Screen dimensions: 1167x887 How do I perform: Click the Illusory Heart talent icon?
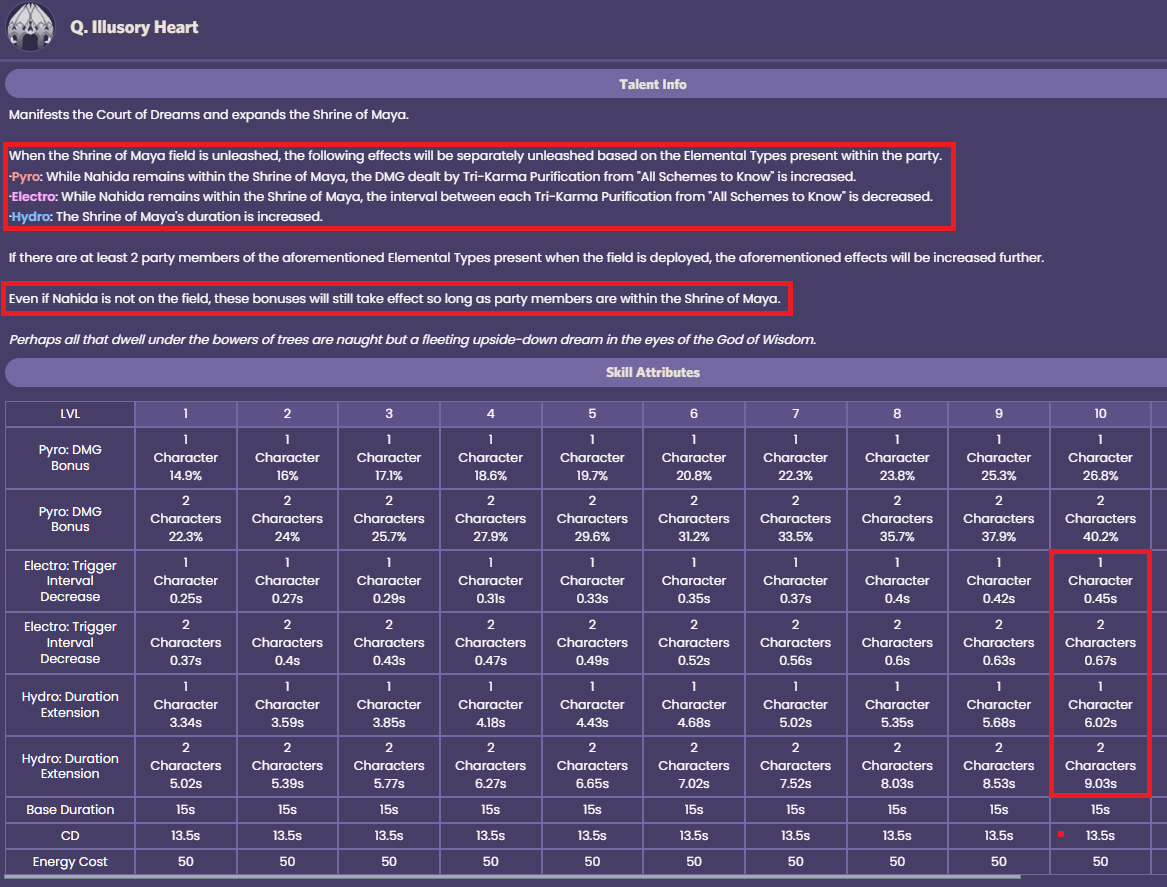coord(30,27)
